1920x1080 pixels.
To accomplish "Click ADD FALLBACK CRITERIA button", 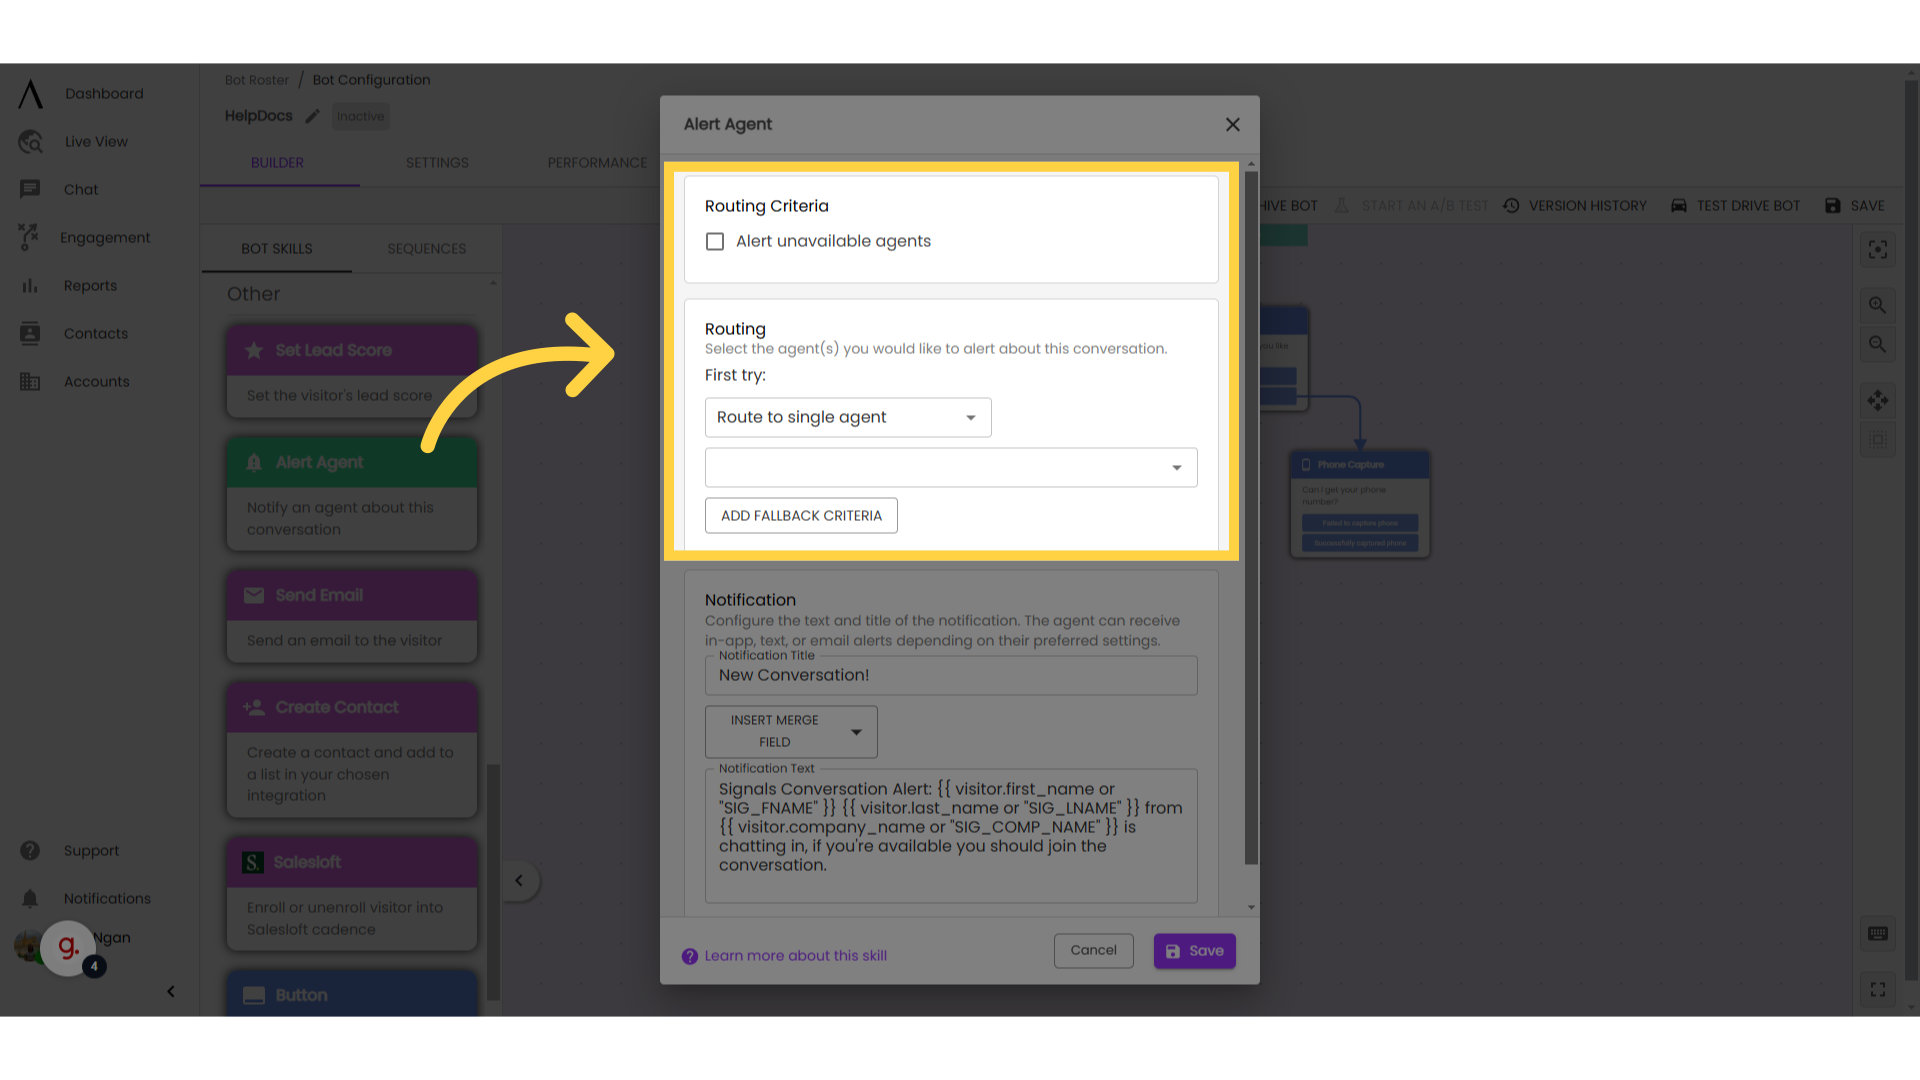I will click(x=802, y=516).
